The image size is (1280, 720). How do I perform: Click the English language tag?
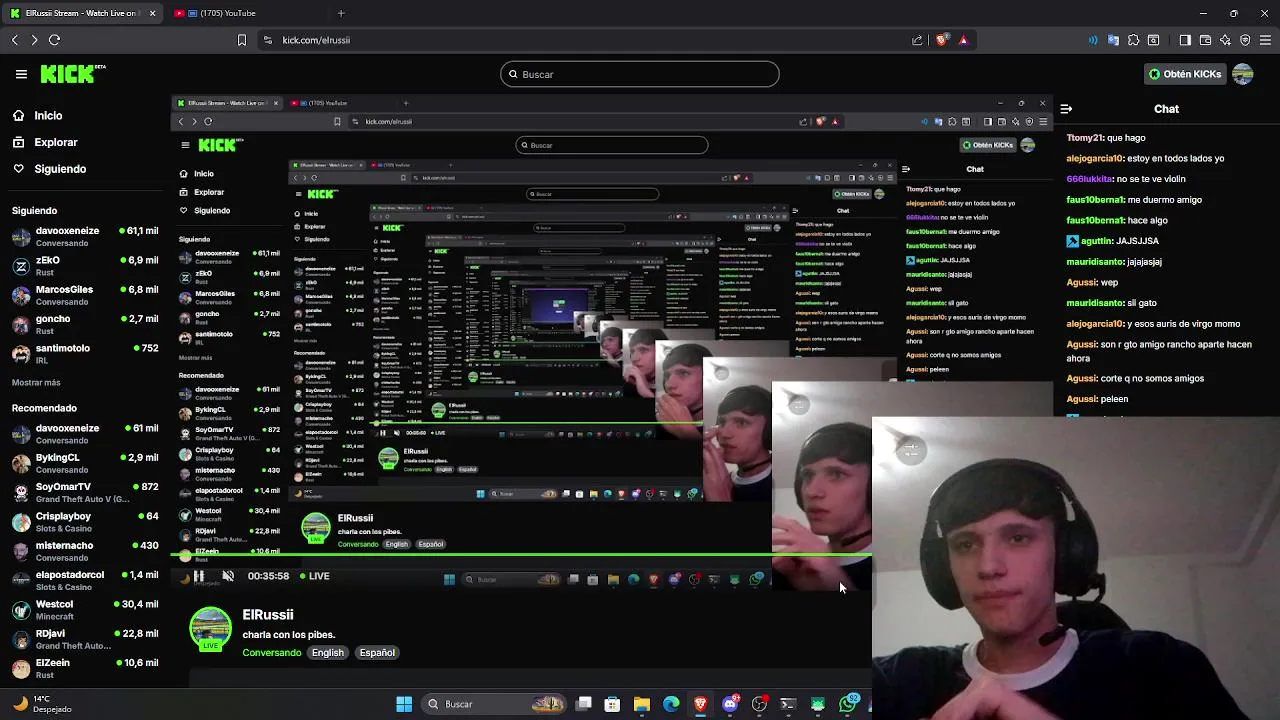click(327, 653)
